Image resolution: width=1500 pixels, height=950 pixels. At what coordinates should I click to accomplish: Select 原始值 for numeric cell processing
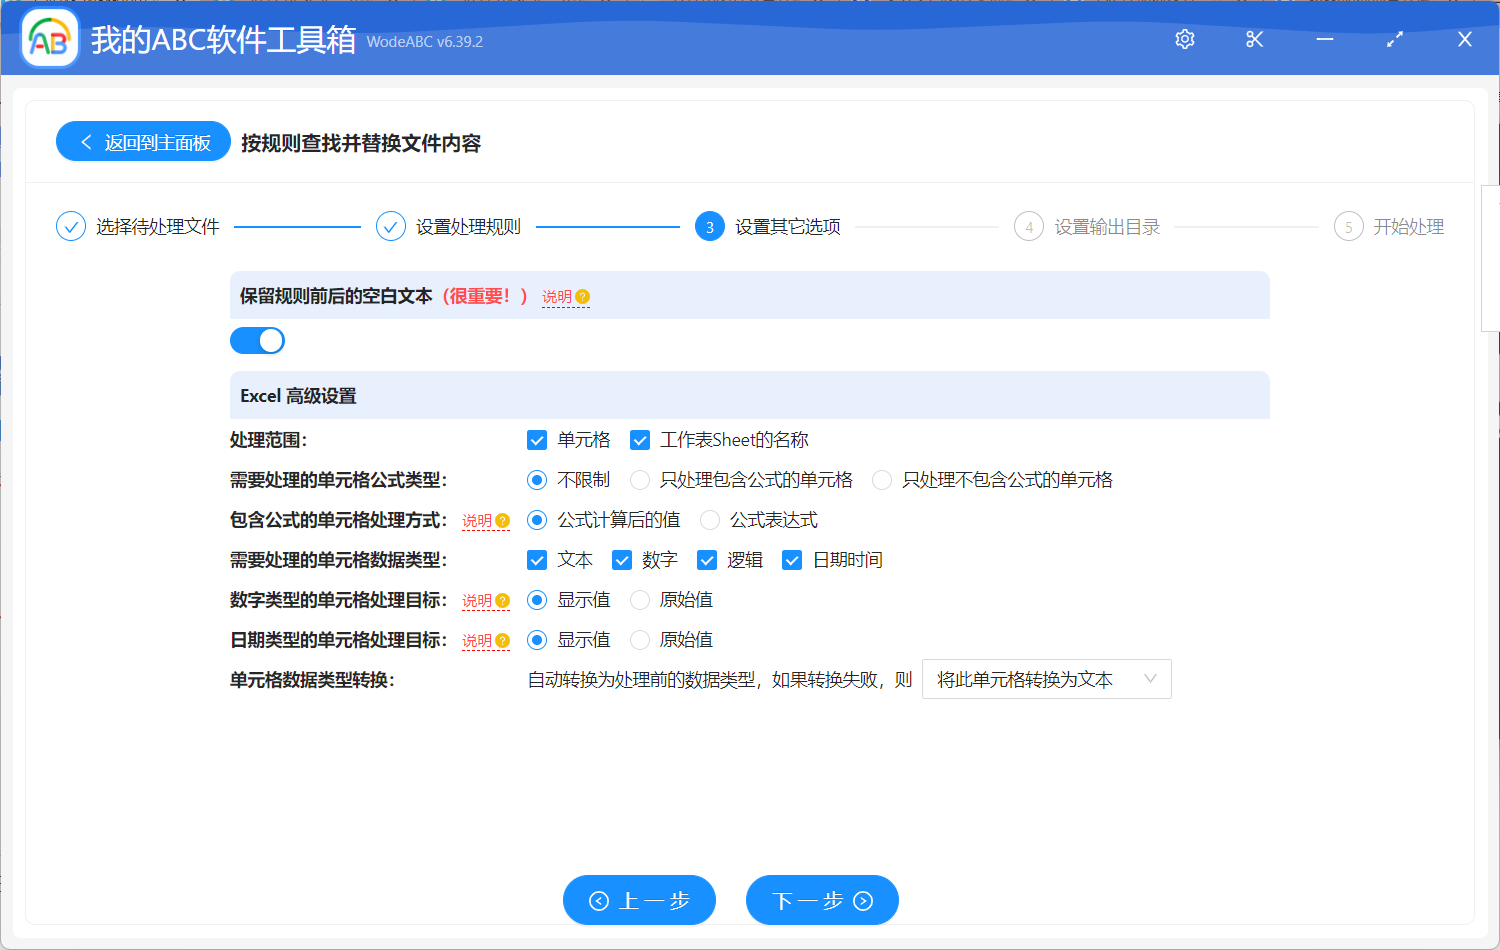coord(640,599)
